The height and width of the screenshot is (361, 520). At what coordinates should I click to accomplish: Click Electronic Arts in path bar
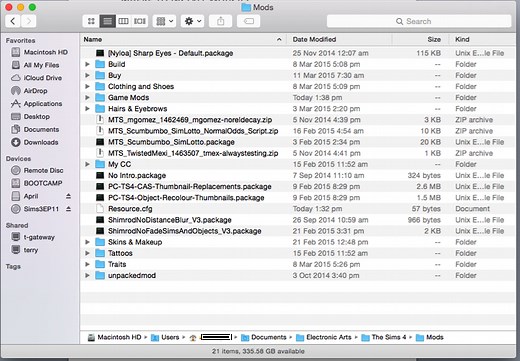point(324,337)
